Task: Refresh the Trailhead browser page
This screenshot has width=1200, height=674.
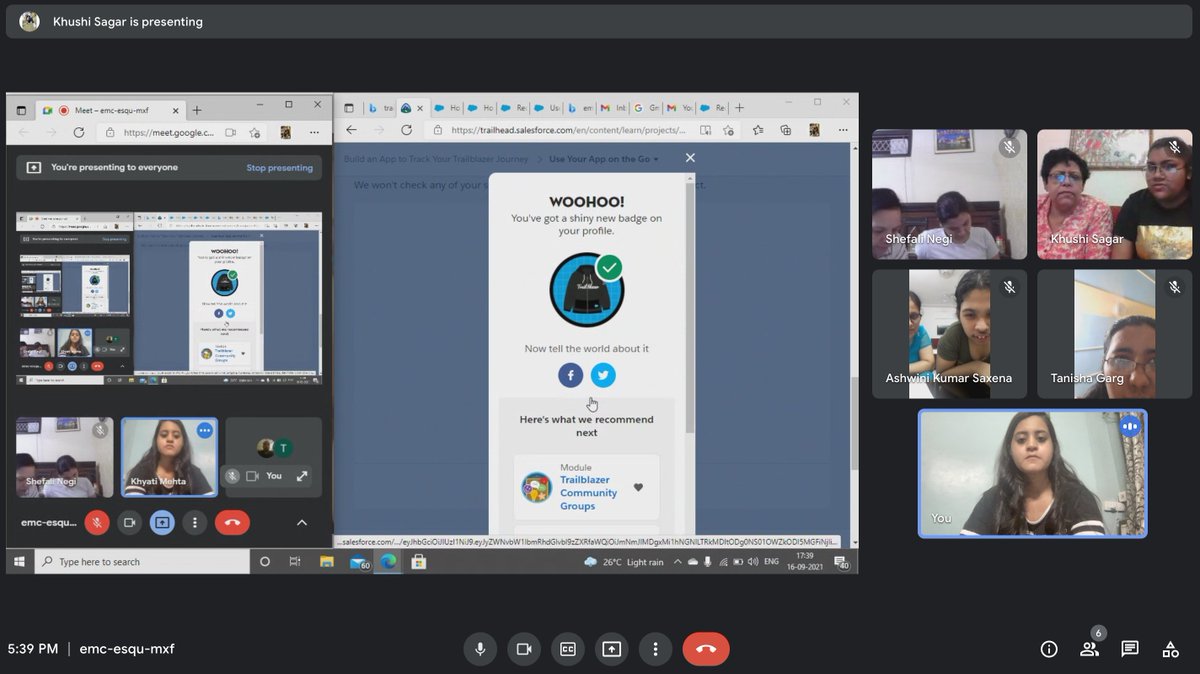Action: [406, 130]
